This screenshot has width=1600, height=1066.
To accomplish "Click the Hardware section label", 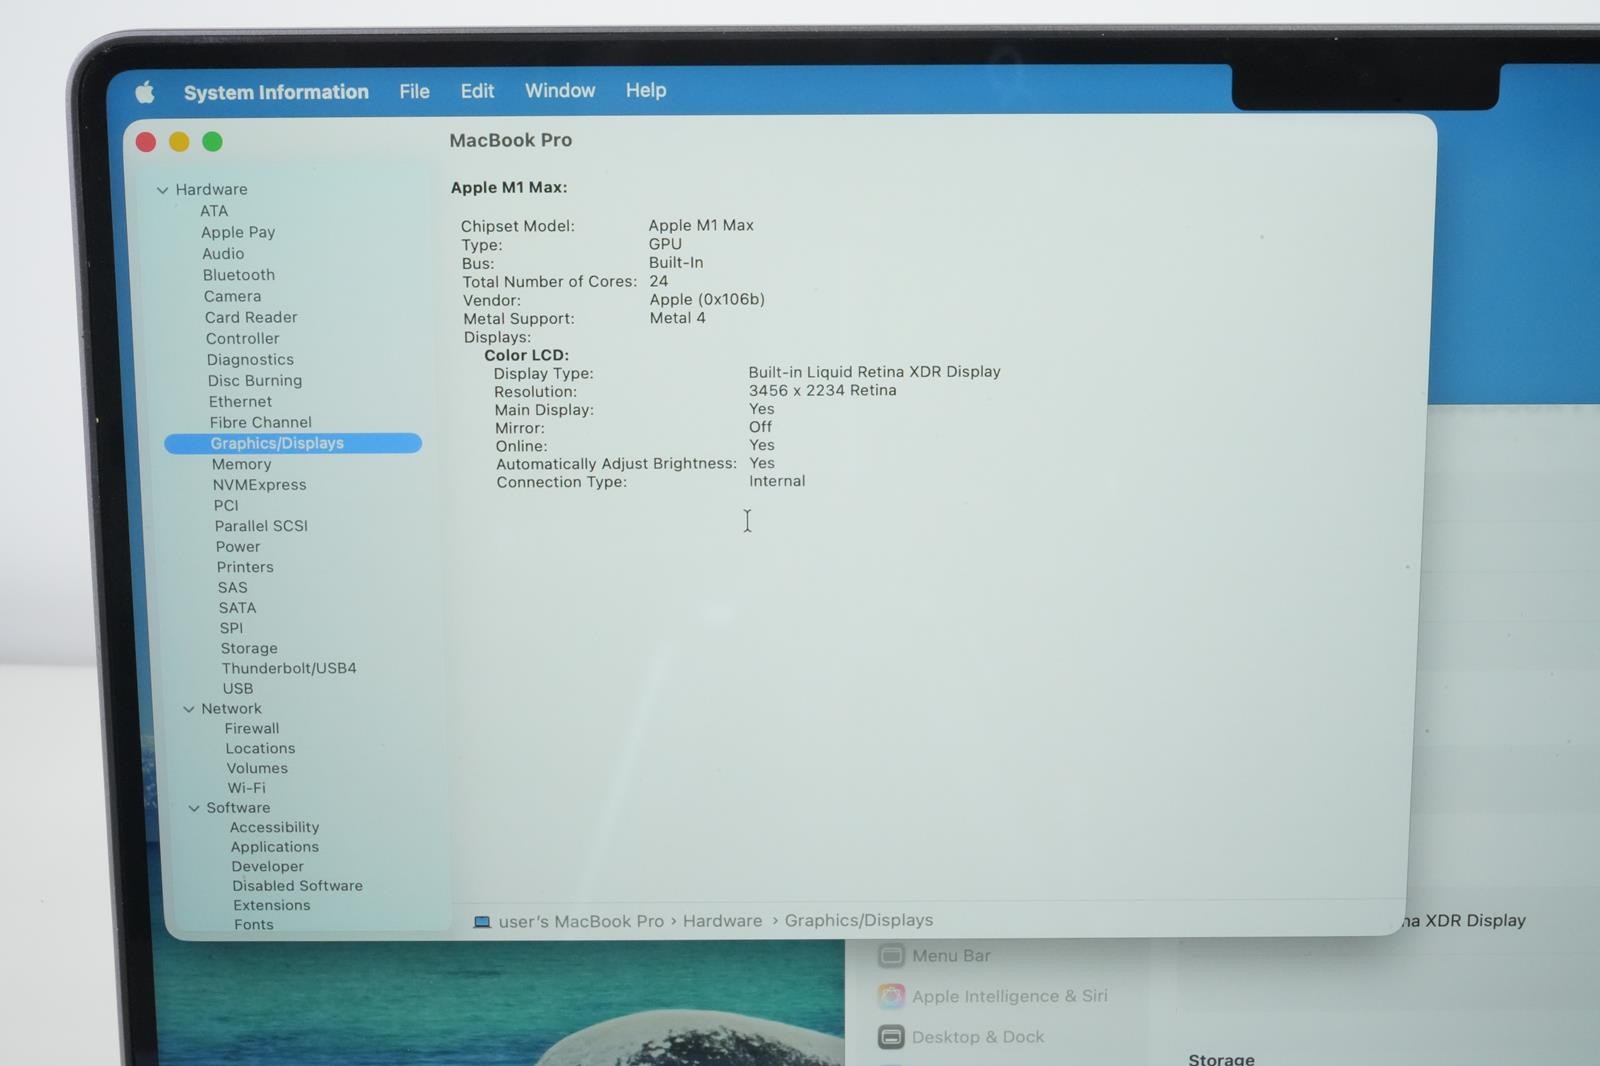I will tap(211, 190).
